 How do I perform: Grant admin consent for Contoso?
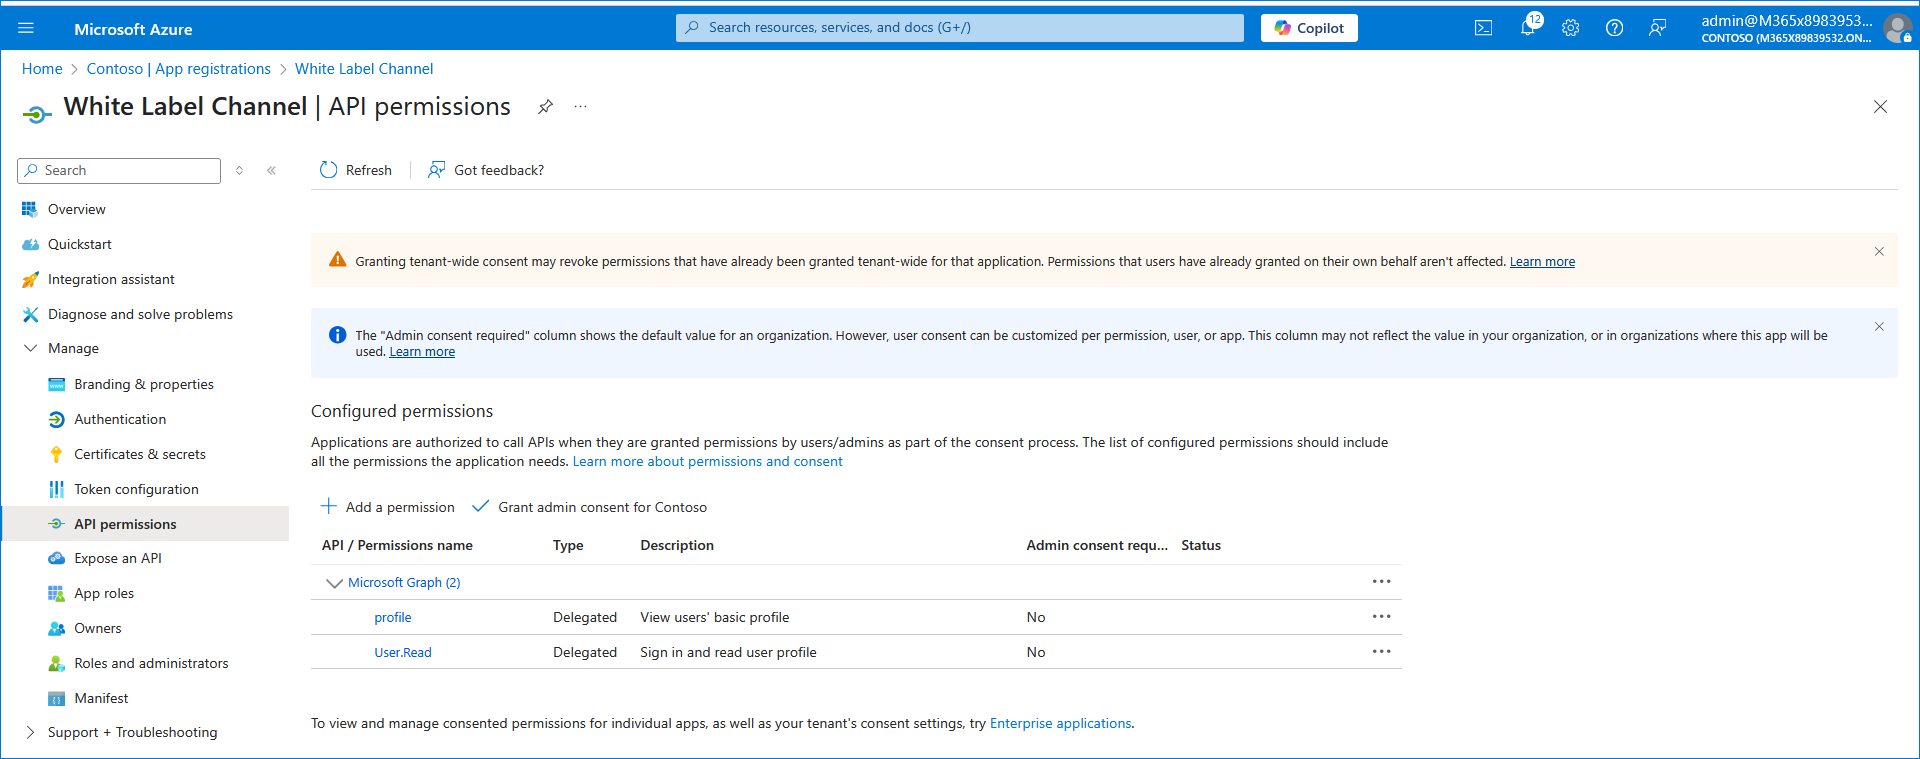(590, 507)
